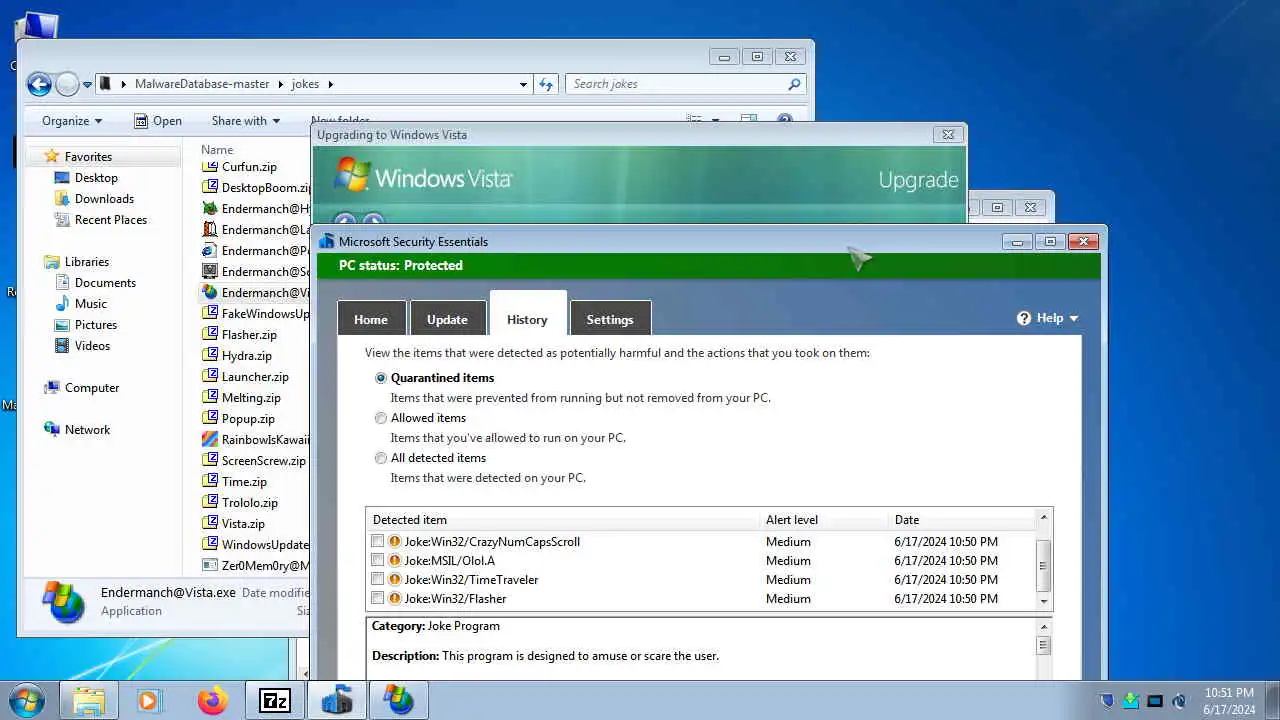Screen dimensions: 1280x720
Task: Click the Name column header in Explorer
Action: (217, 149)
